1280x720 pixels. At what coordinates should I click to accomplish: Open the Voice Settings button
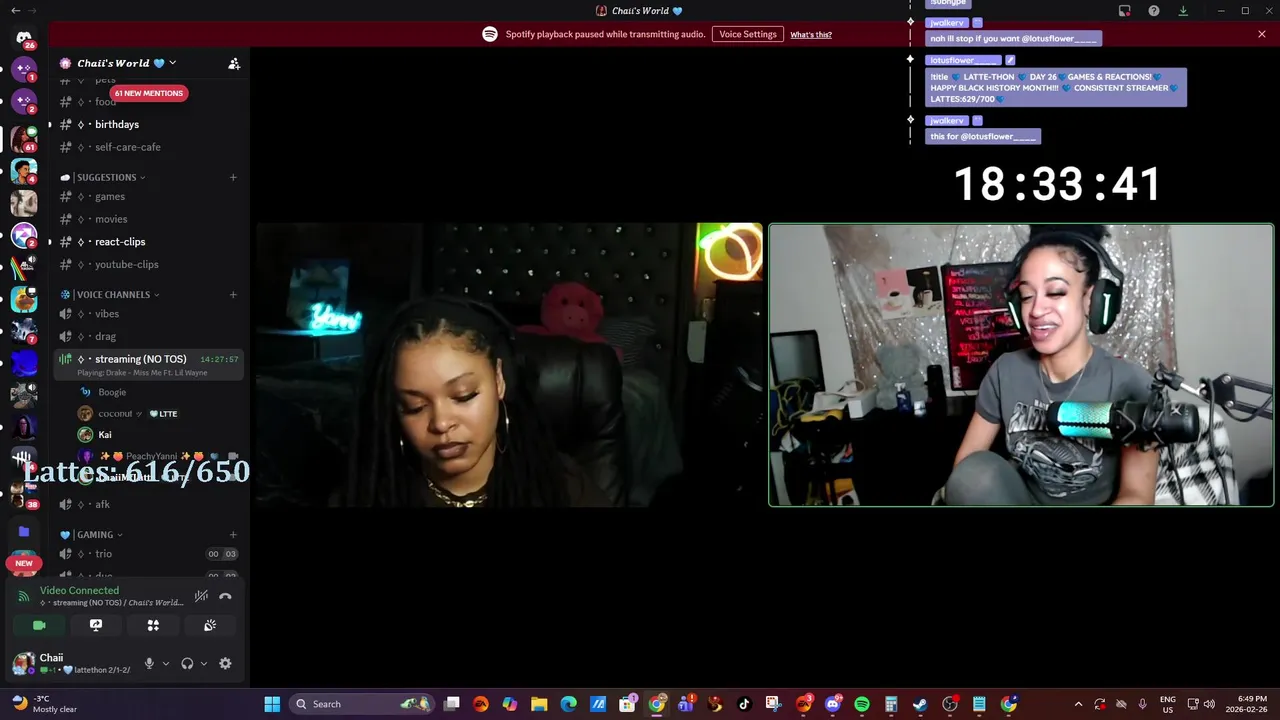click(x=748, y=34)
